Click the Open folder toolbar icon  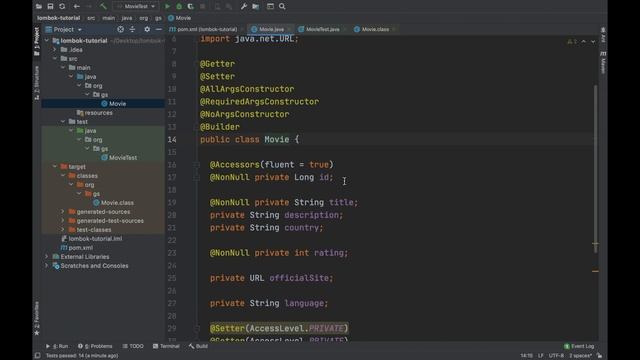[39, 7]
